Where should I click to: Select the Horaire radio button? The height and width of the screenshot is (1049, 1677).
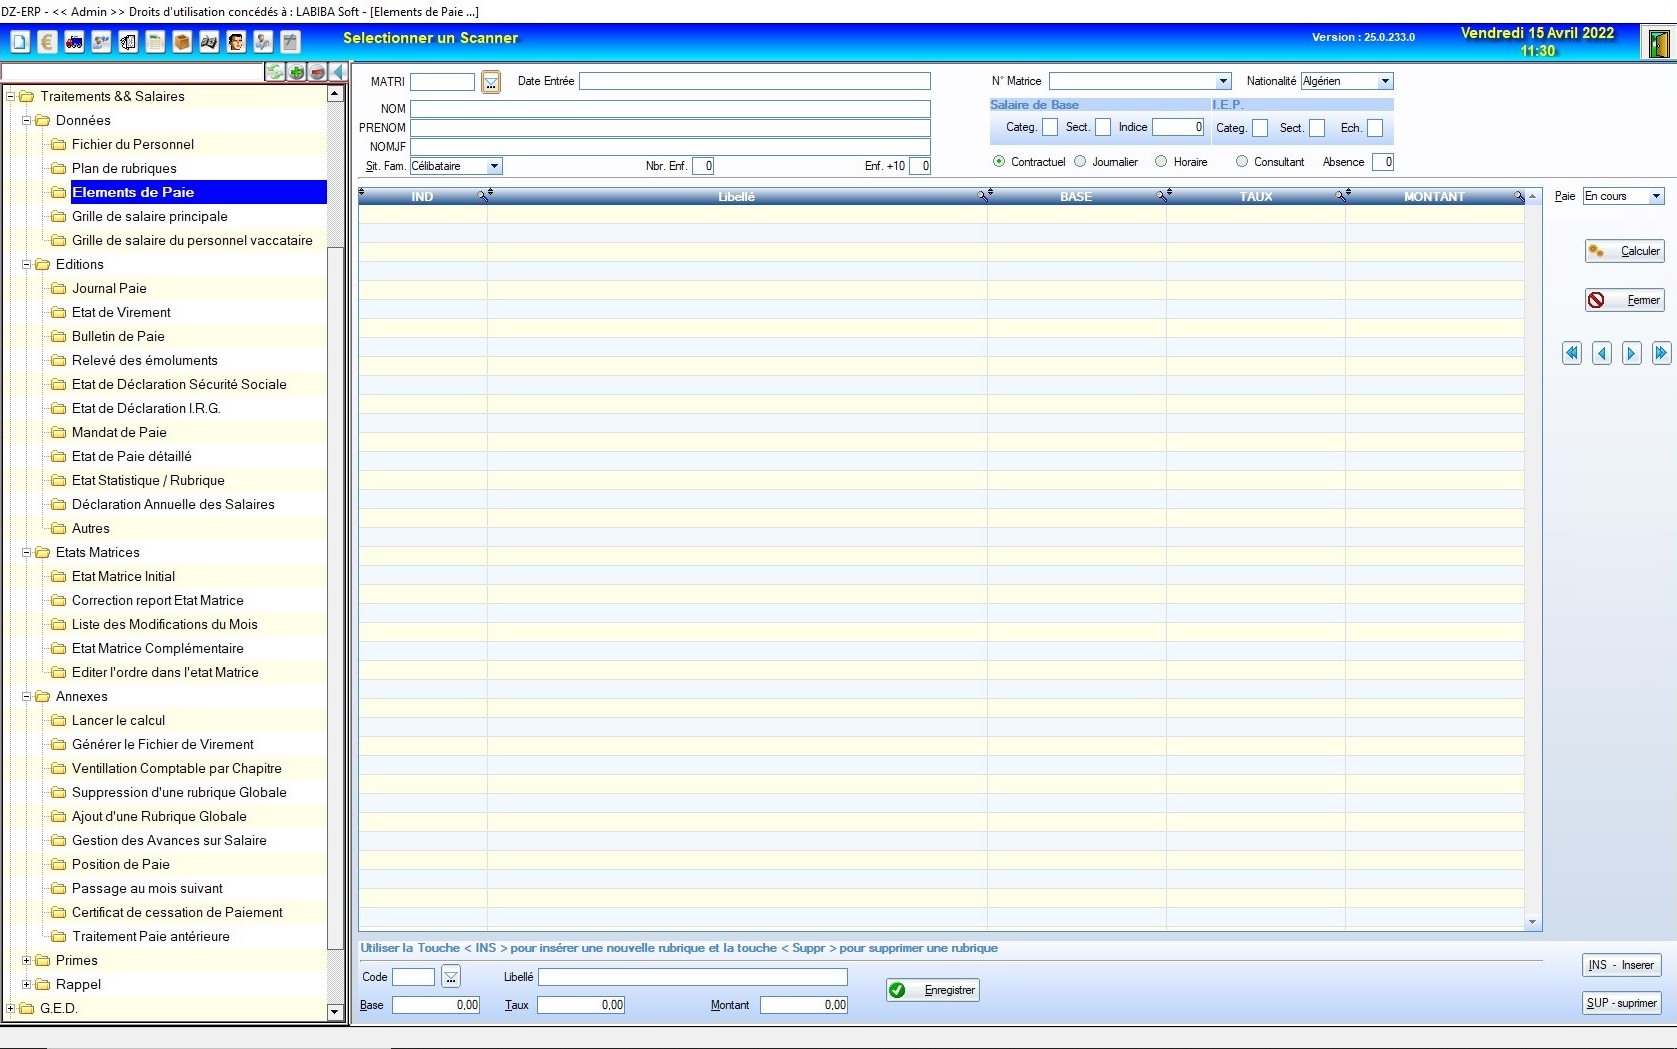click(x=1161, y=162)
